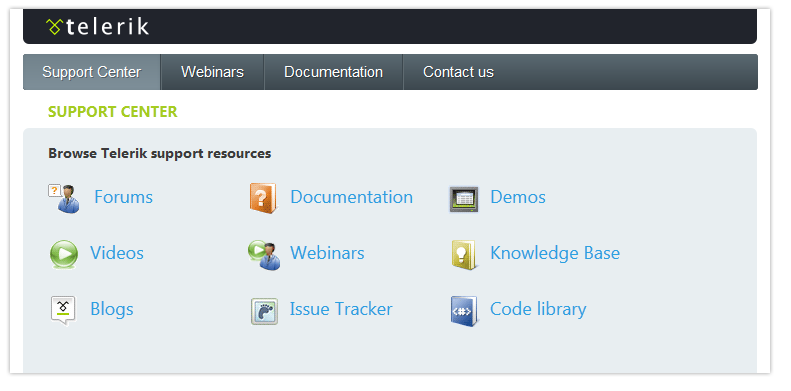The height and width of the screenshot is (391, 791).
Task: Go to the Contact us tab
Action: pos(458,72)
